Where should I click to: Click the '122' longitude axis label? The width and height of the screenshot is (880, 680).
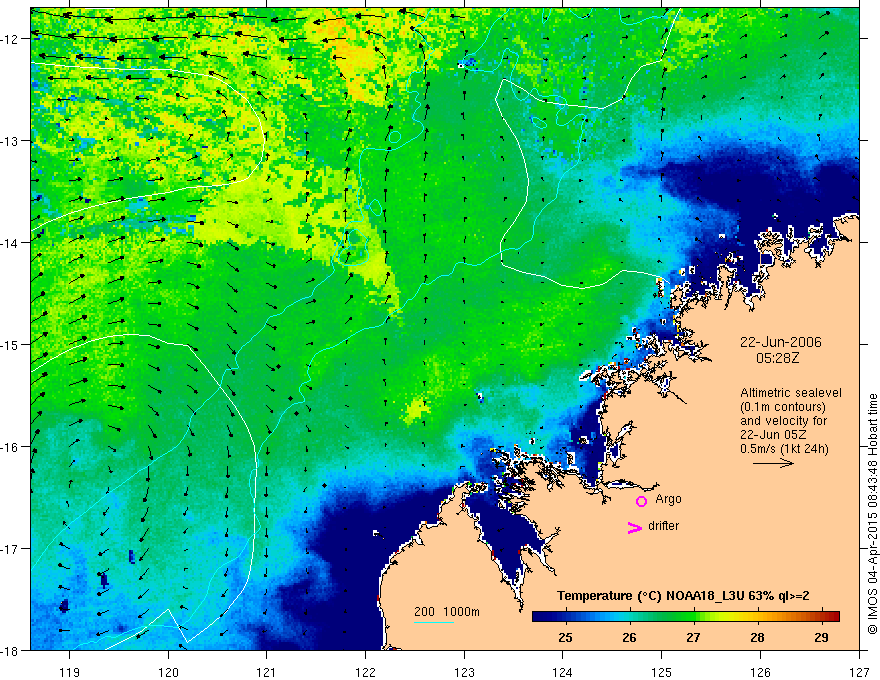coord(365,672)
